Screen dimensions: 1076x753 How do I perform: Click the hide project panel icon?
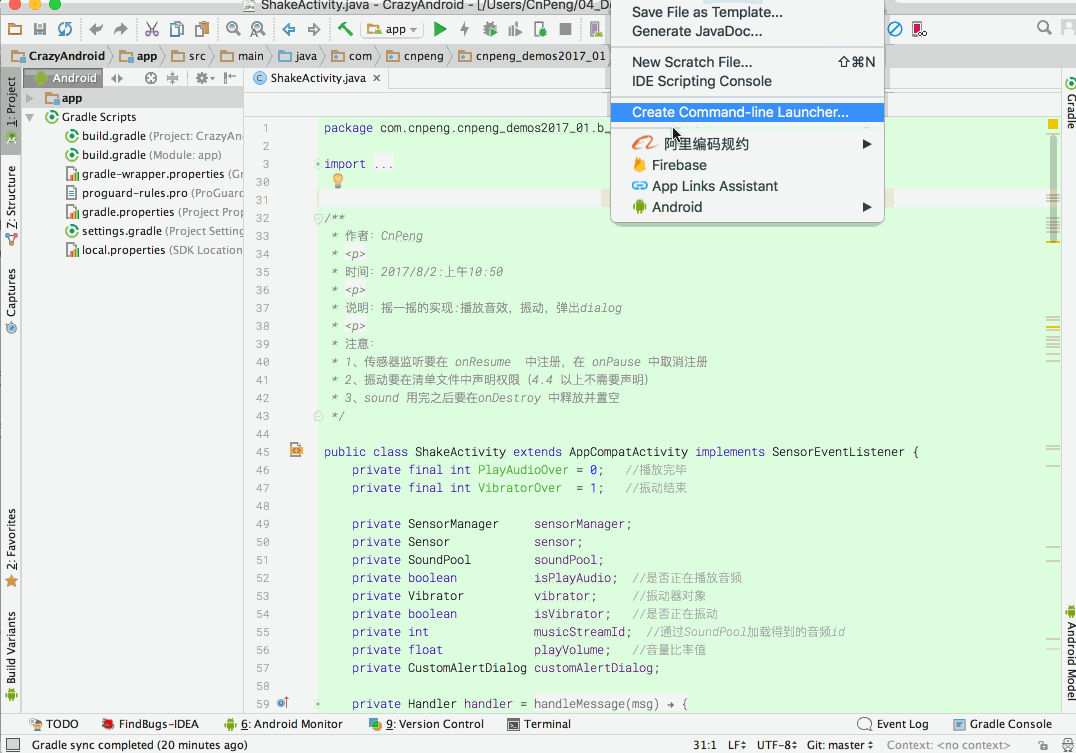pyautogui.click(x=230, y=78)
